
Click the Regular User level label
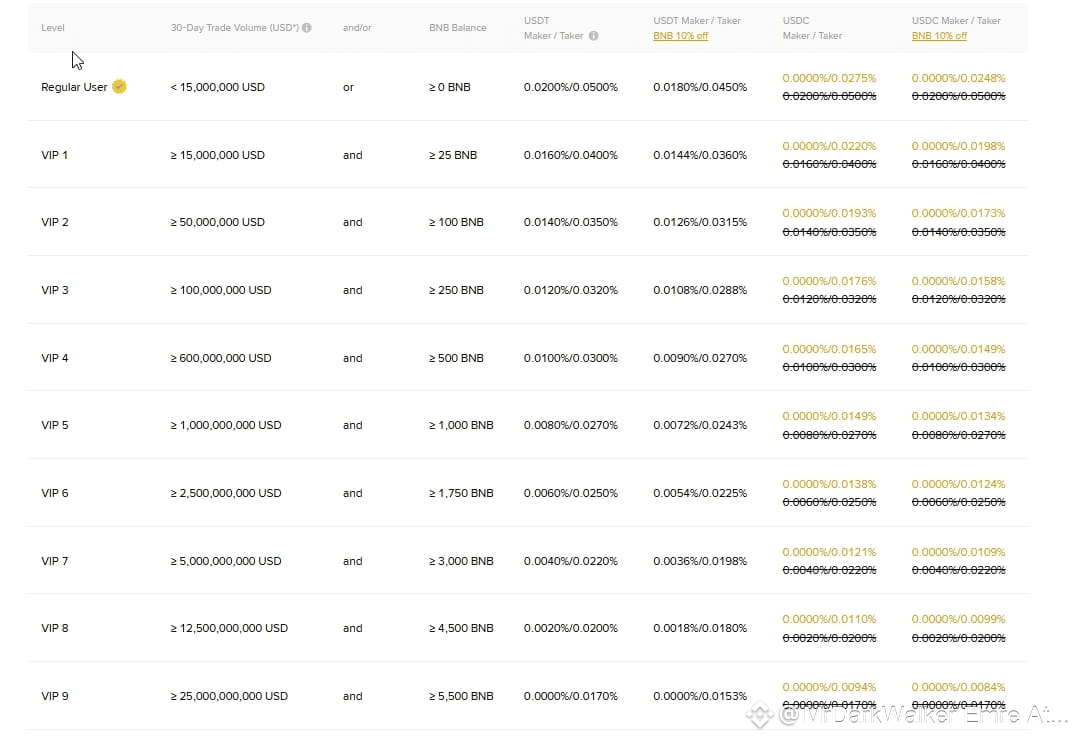(74, 87)
